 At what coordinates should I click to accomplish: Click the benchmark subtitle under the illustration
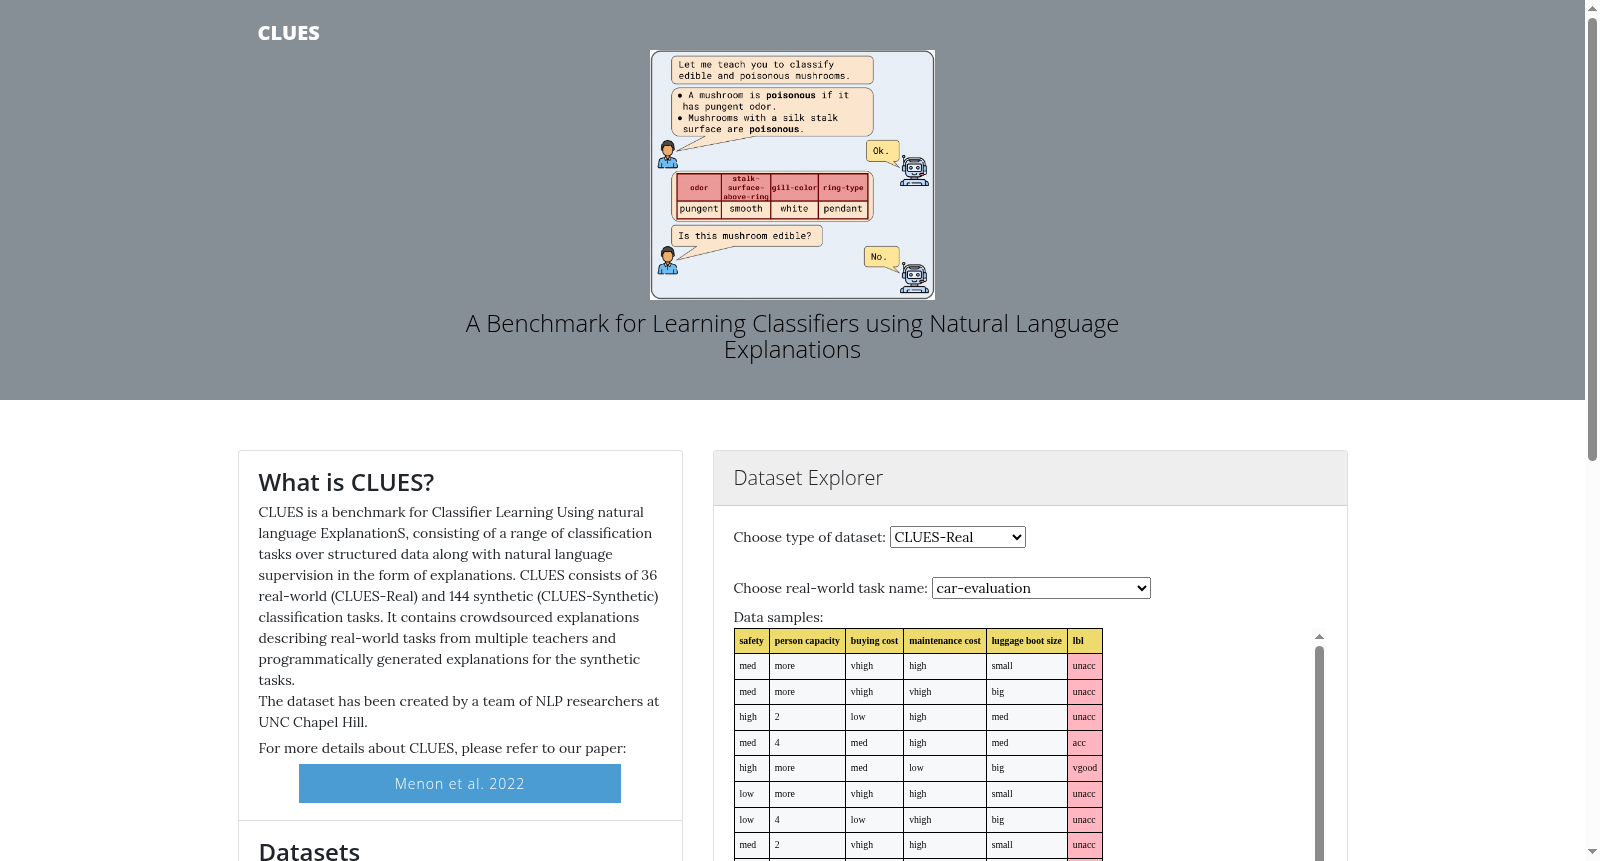pyautogui.click(x=792, y=337)
